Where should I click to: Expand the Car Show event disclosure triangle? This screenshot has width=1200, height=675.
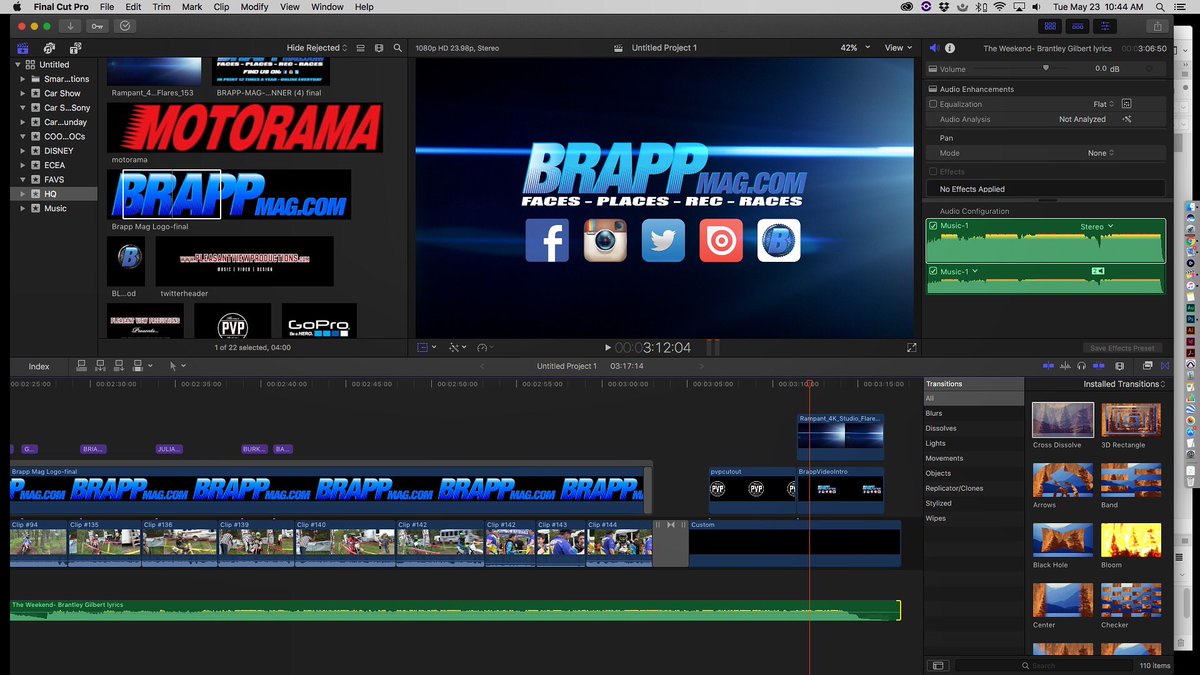(22, 93)
